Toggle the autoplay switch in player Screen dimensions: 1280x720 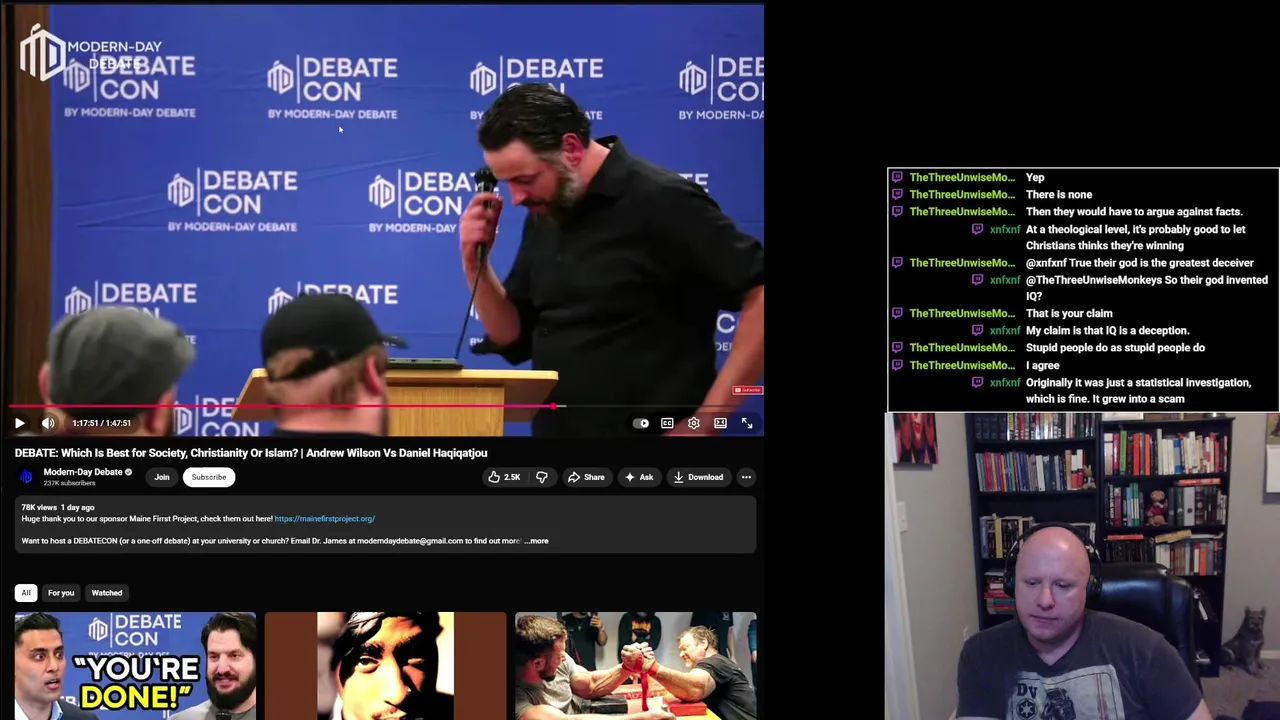pyautogui.click(x=641, y=423)
